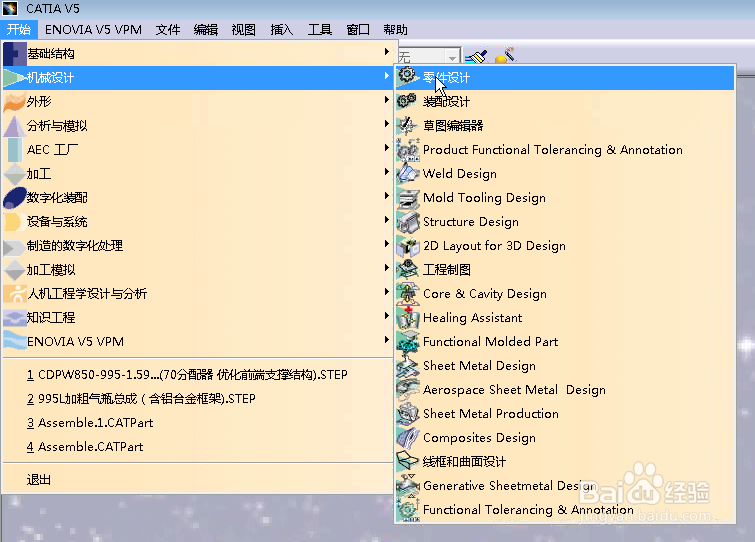Expand the 设备与系统 submenu arrow

pyautogui.click(x=387, y=219)
